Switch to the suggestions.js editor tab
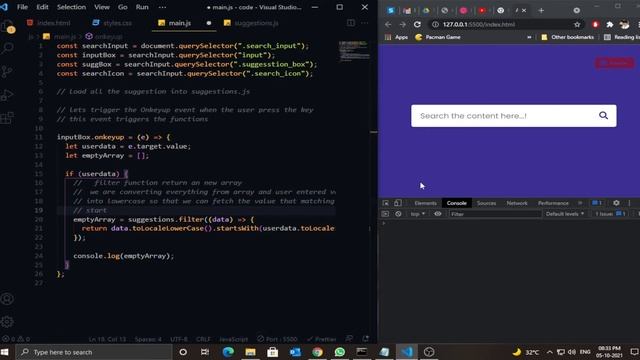The image size is (640, 360). [x=251, y=23]
